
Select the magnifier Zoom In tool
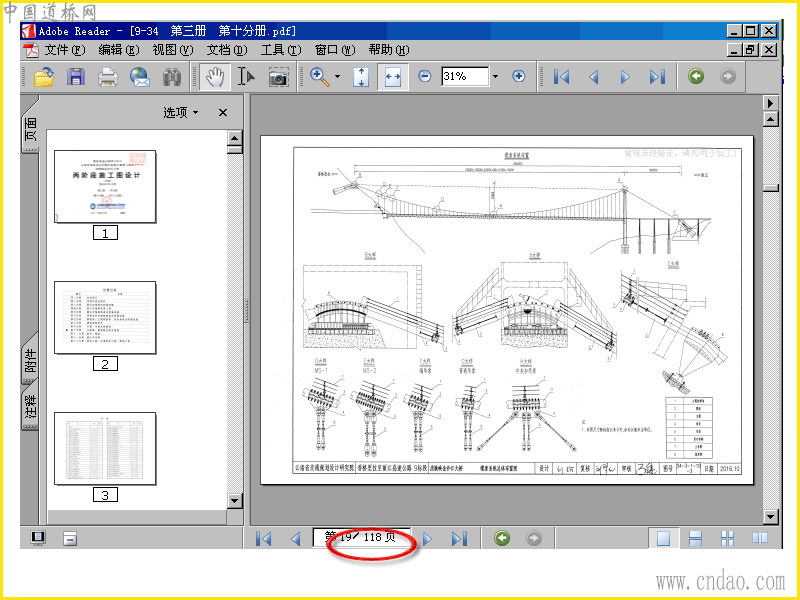click(x=319, y=77)
